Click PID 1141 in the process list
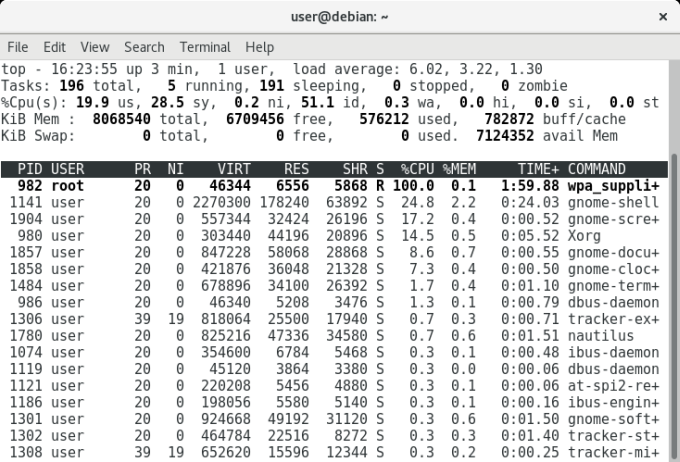The height and width of the screenshot is (462, 680). pyautogui.click(x=26, y=202)
